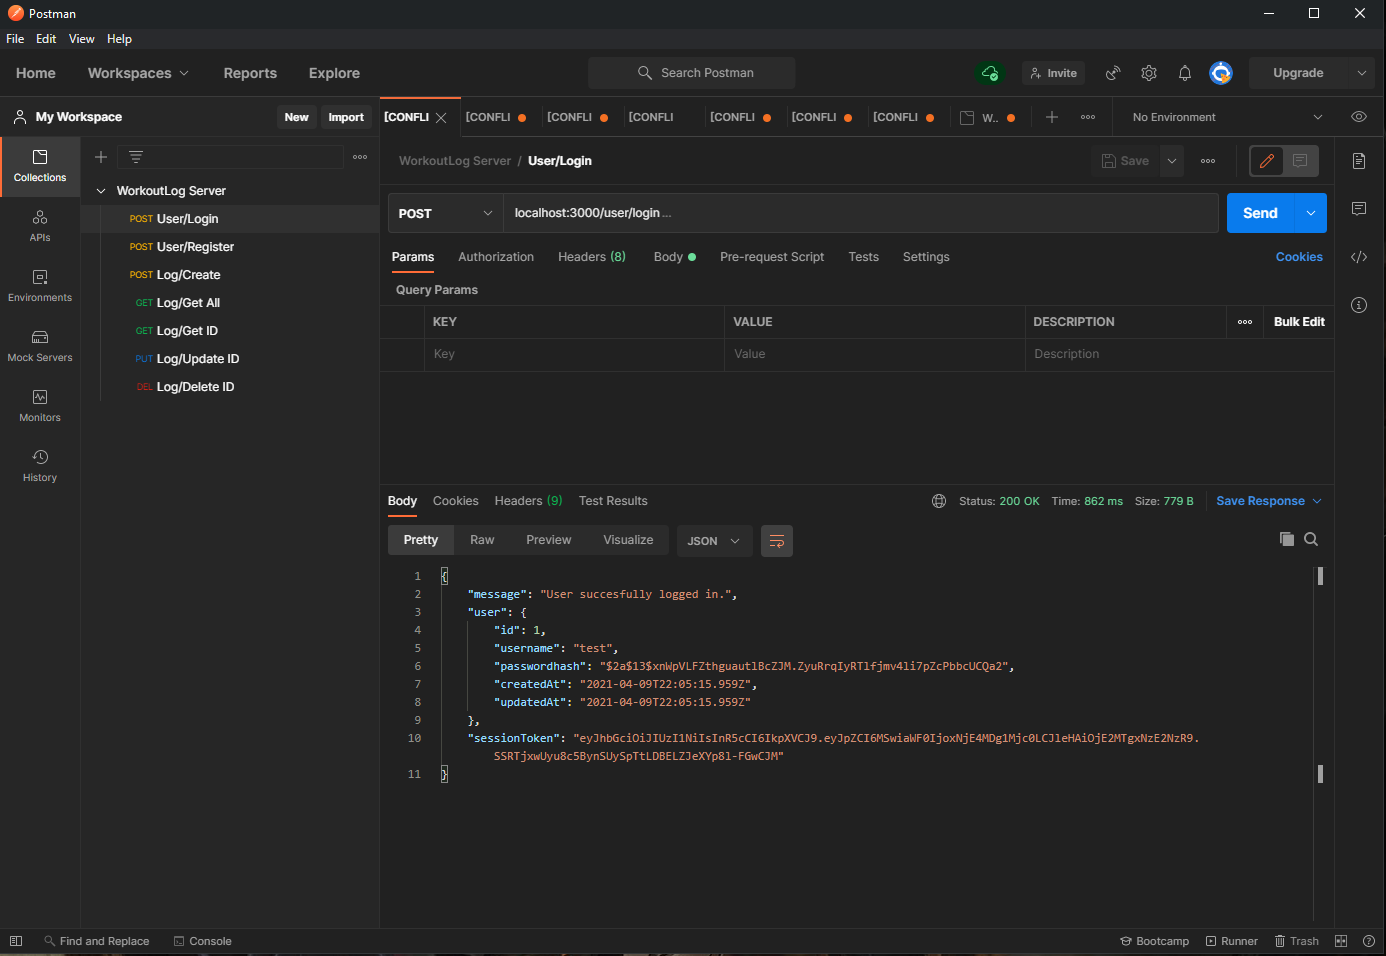This screenshot has width=1386, height=956.
Task: Select the Log/Delete ID request
Action: 195,387
